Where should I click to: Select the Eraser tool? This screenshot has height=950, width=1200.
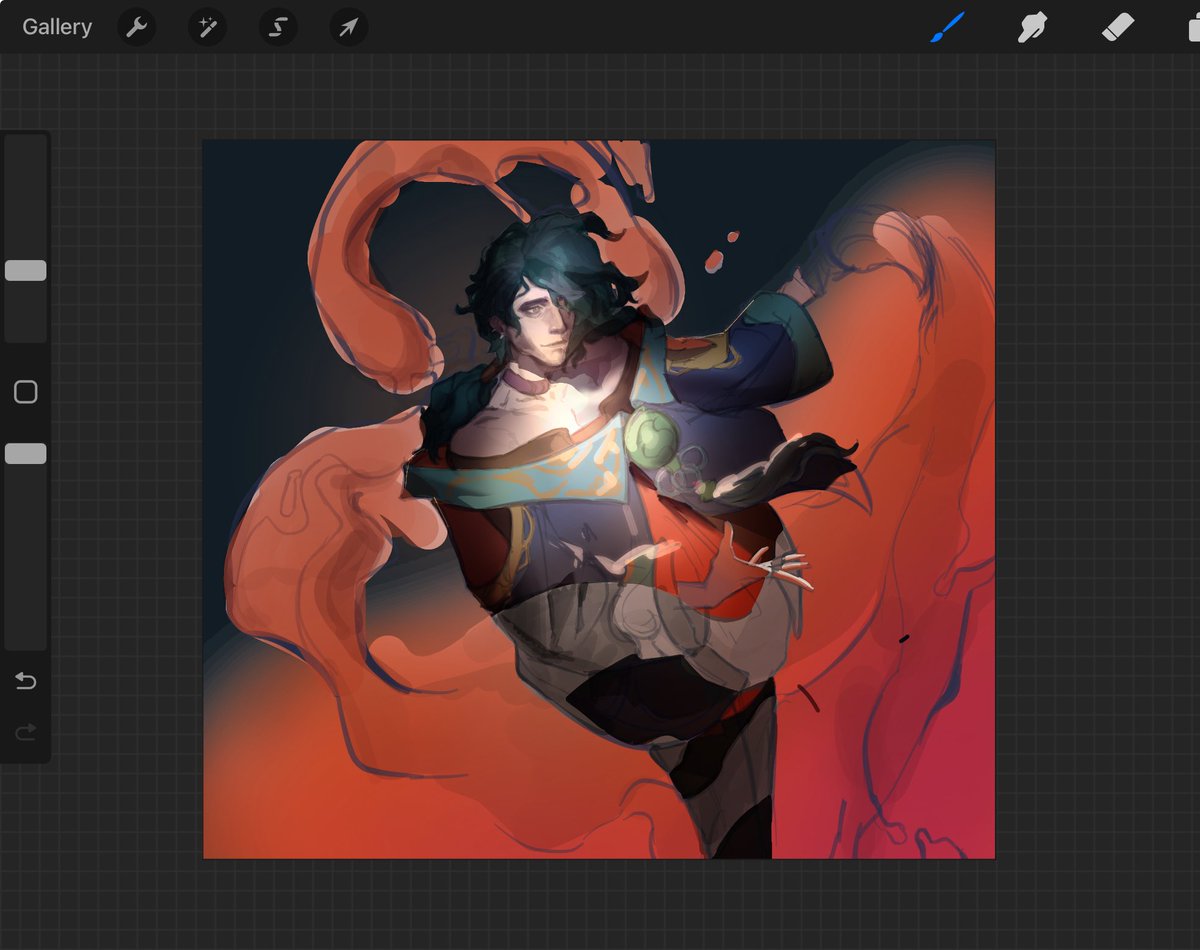pyautogui.click(x=1117, y=27)
